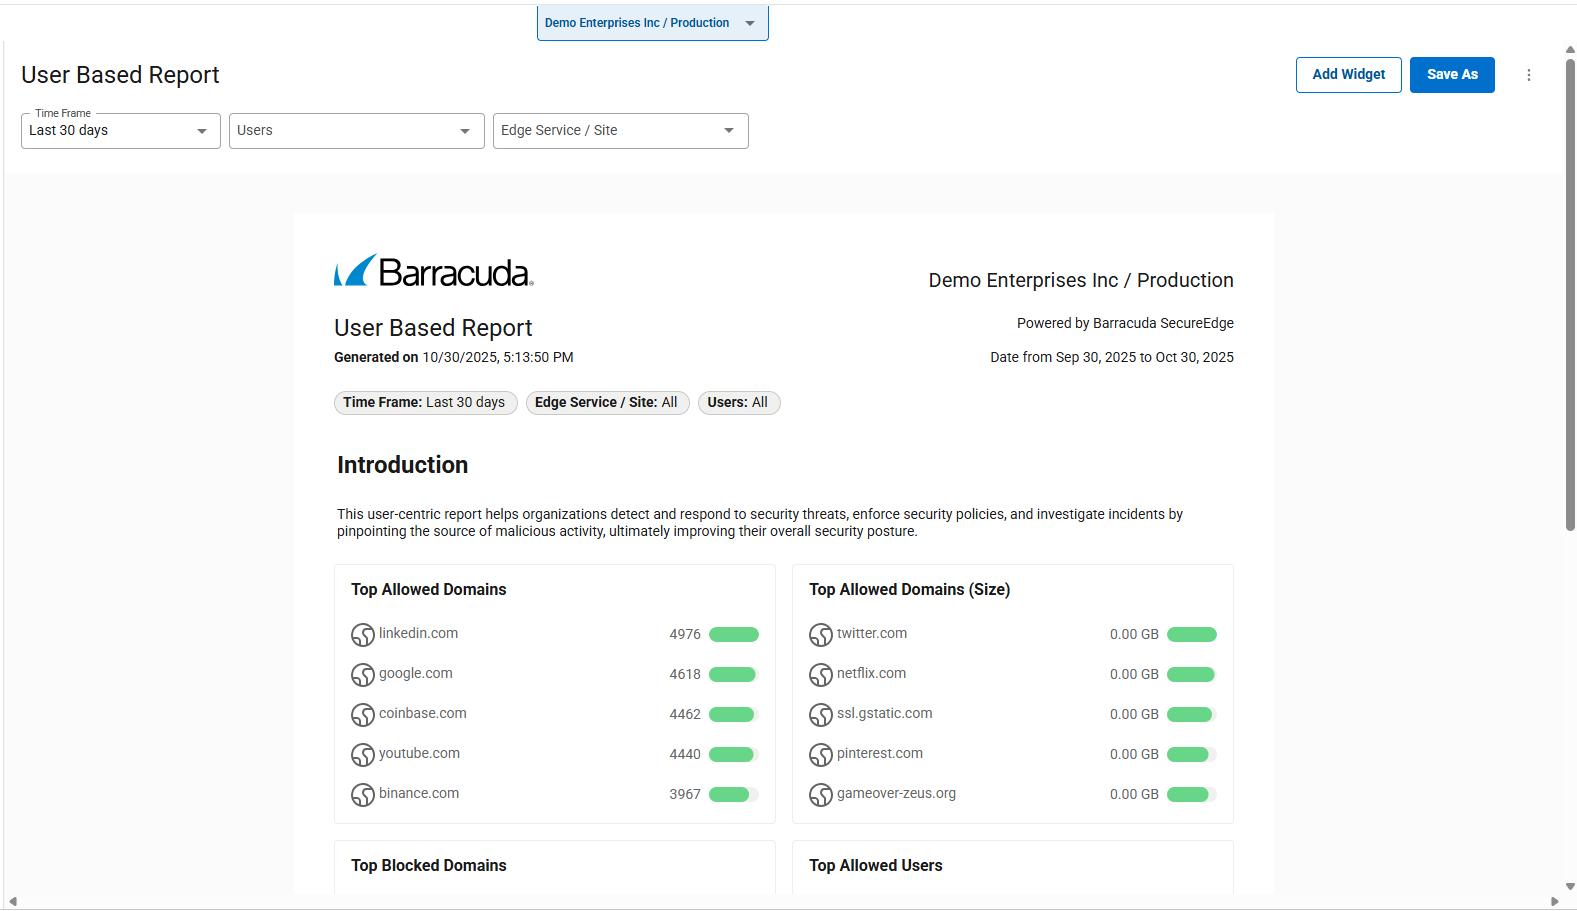Click the Add Widget button

1348,75
